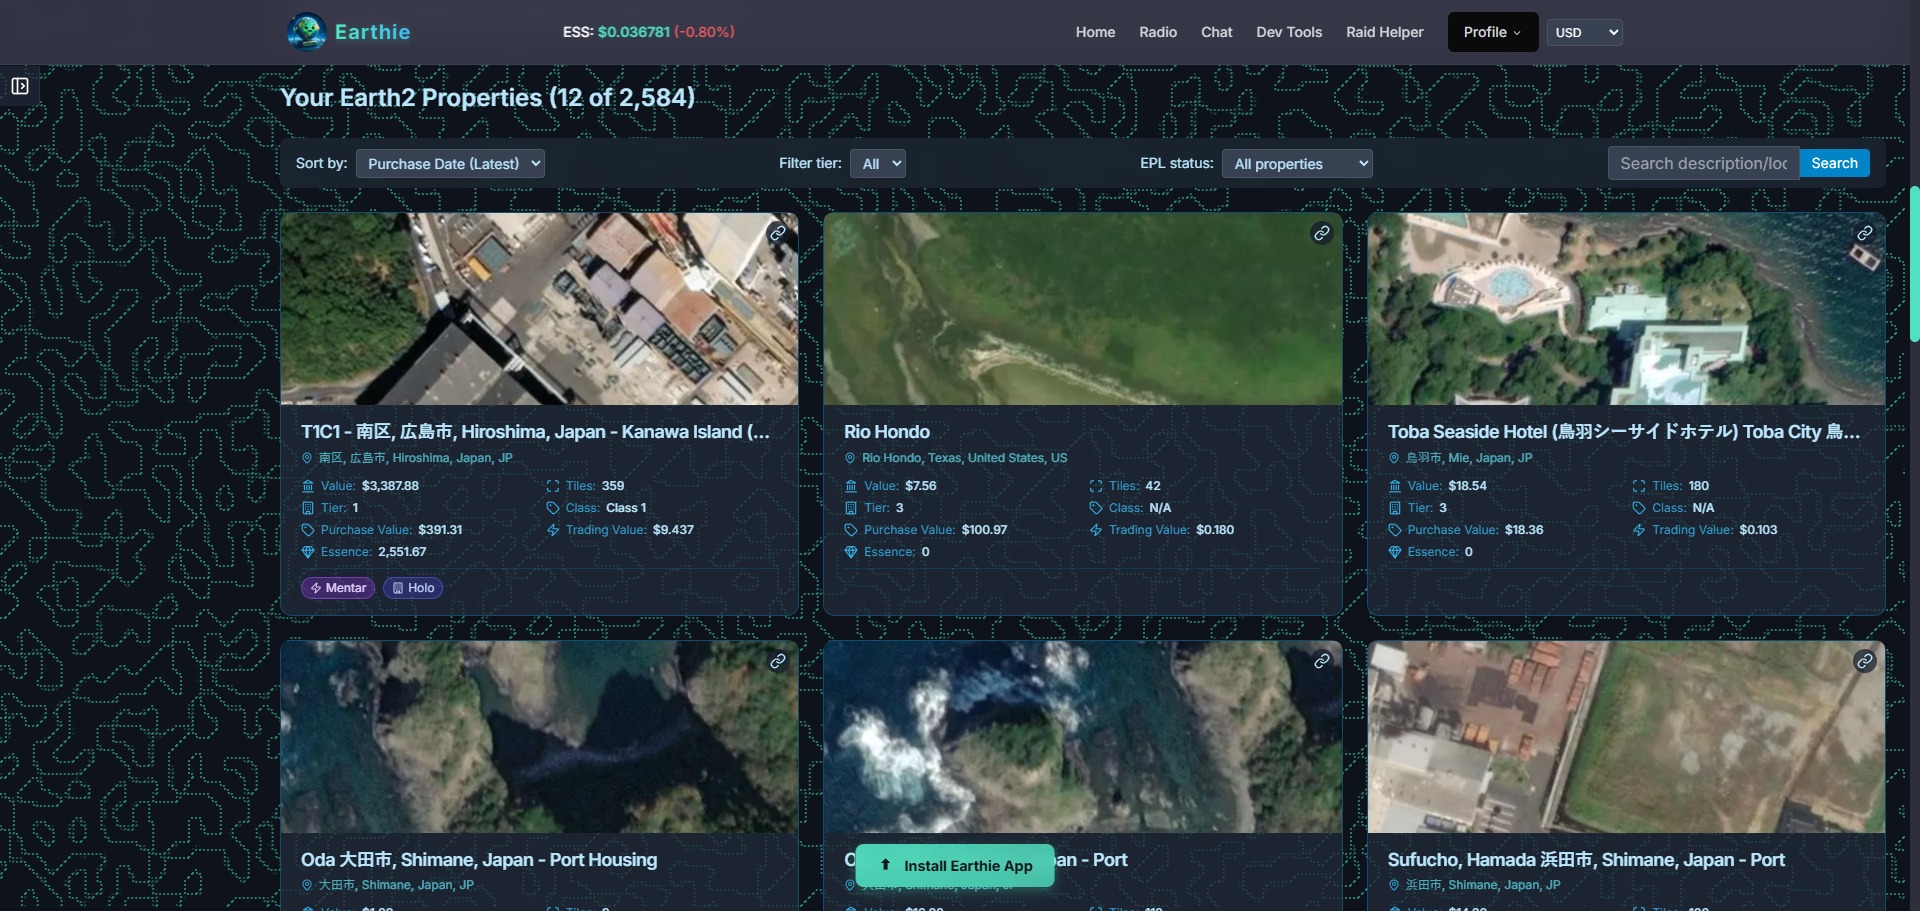Click T1C1 card value $3,387.88
1920x911 pixels.
[x=390, y=486]
